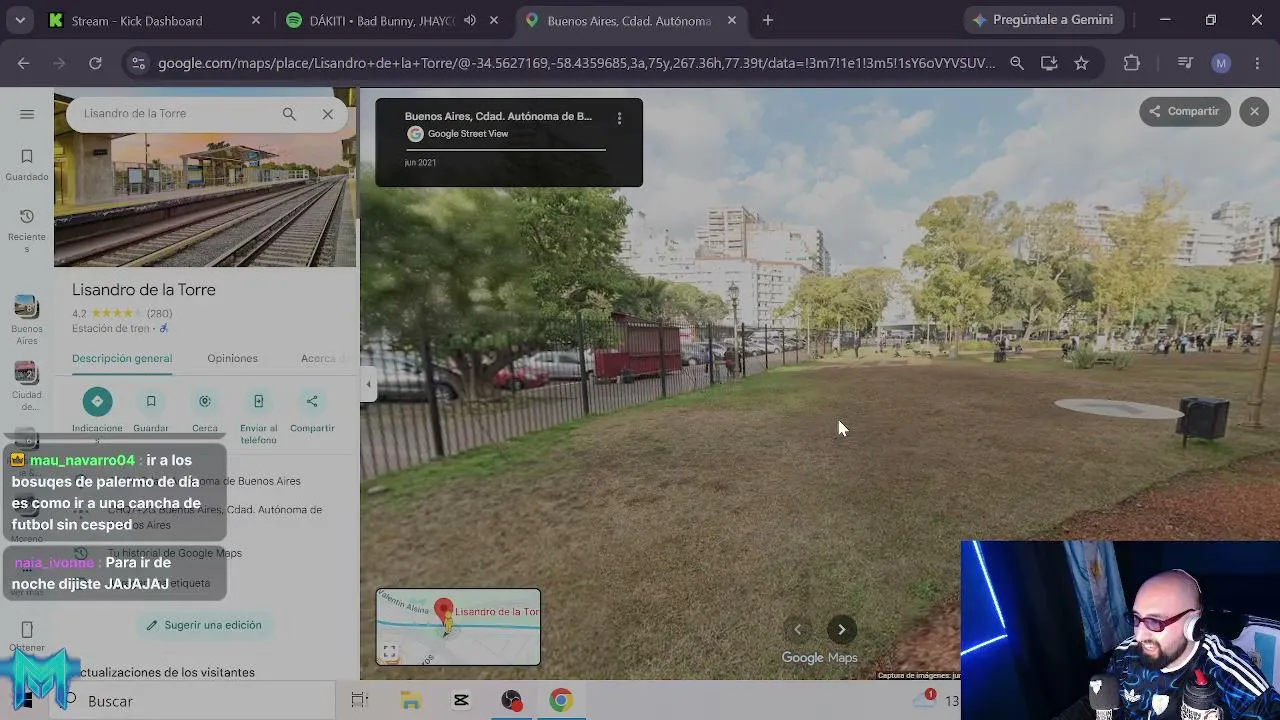Viewport: 1280px width, 720px height.
Task: Click the search magnifier in Maps search box
Action: [289, 114]
